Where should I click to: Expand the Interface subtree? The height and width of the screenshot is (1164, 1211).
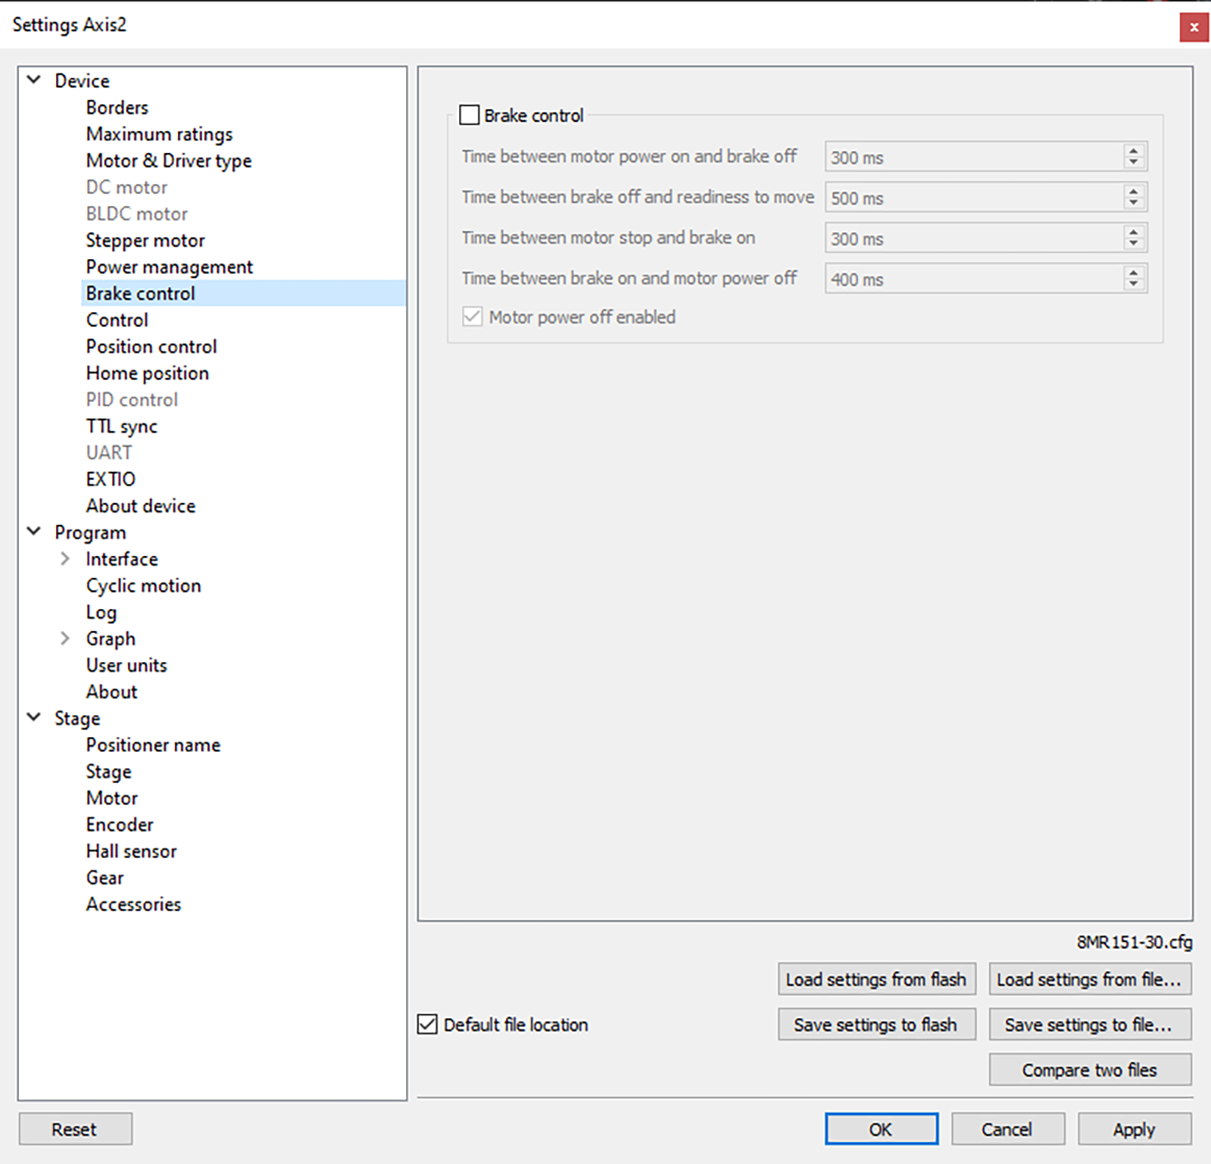coord(63,558)
